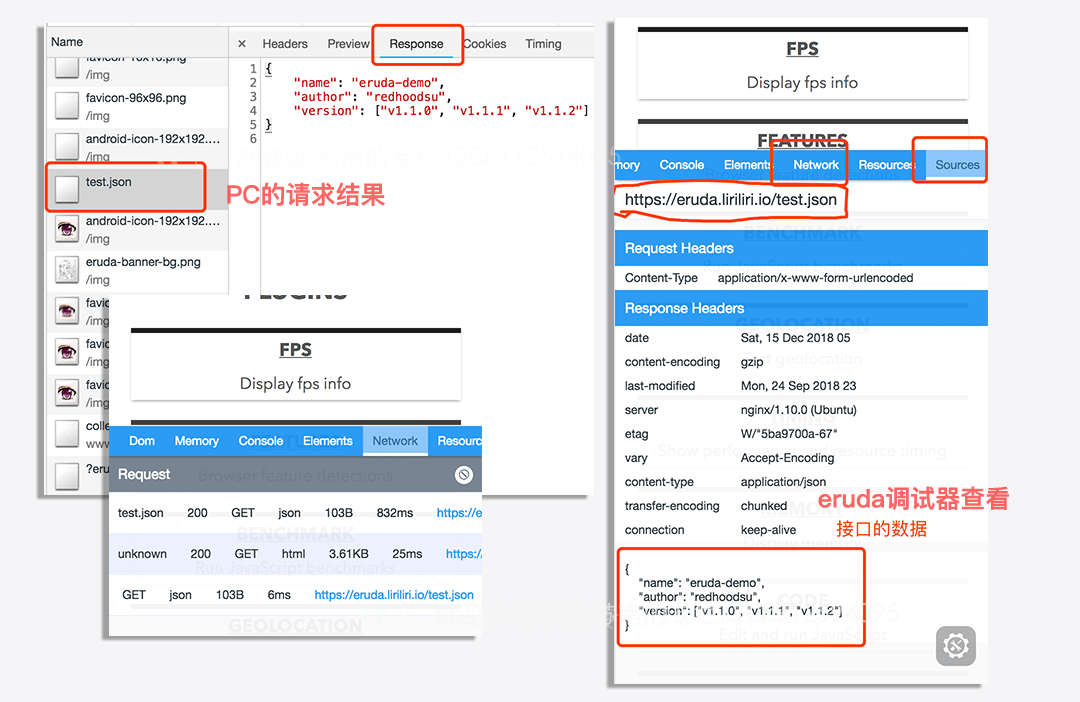Open the Memory tab in eruda panel

click(196, 441)
